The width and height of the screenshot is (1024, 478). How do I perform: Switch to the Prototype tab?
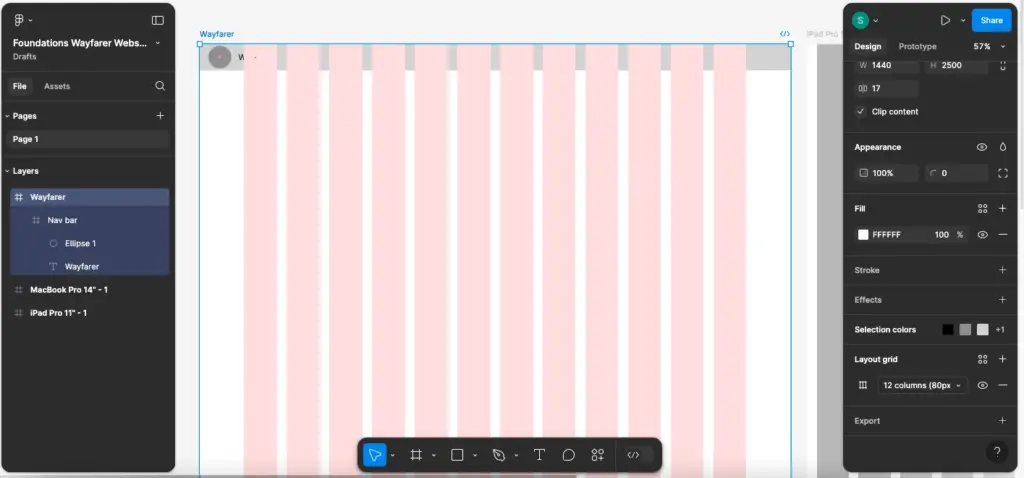click(918, 46)
